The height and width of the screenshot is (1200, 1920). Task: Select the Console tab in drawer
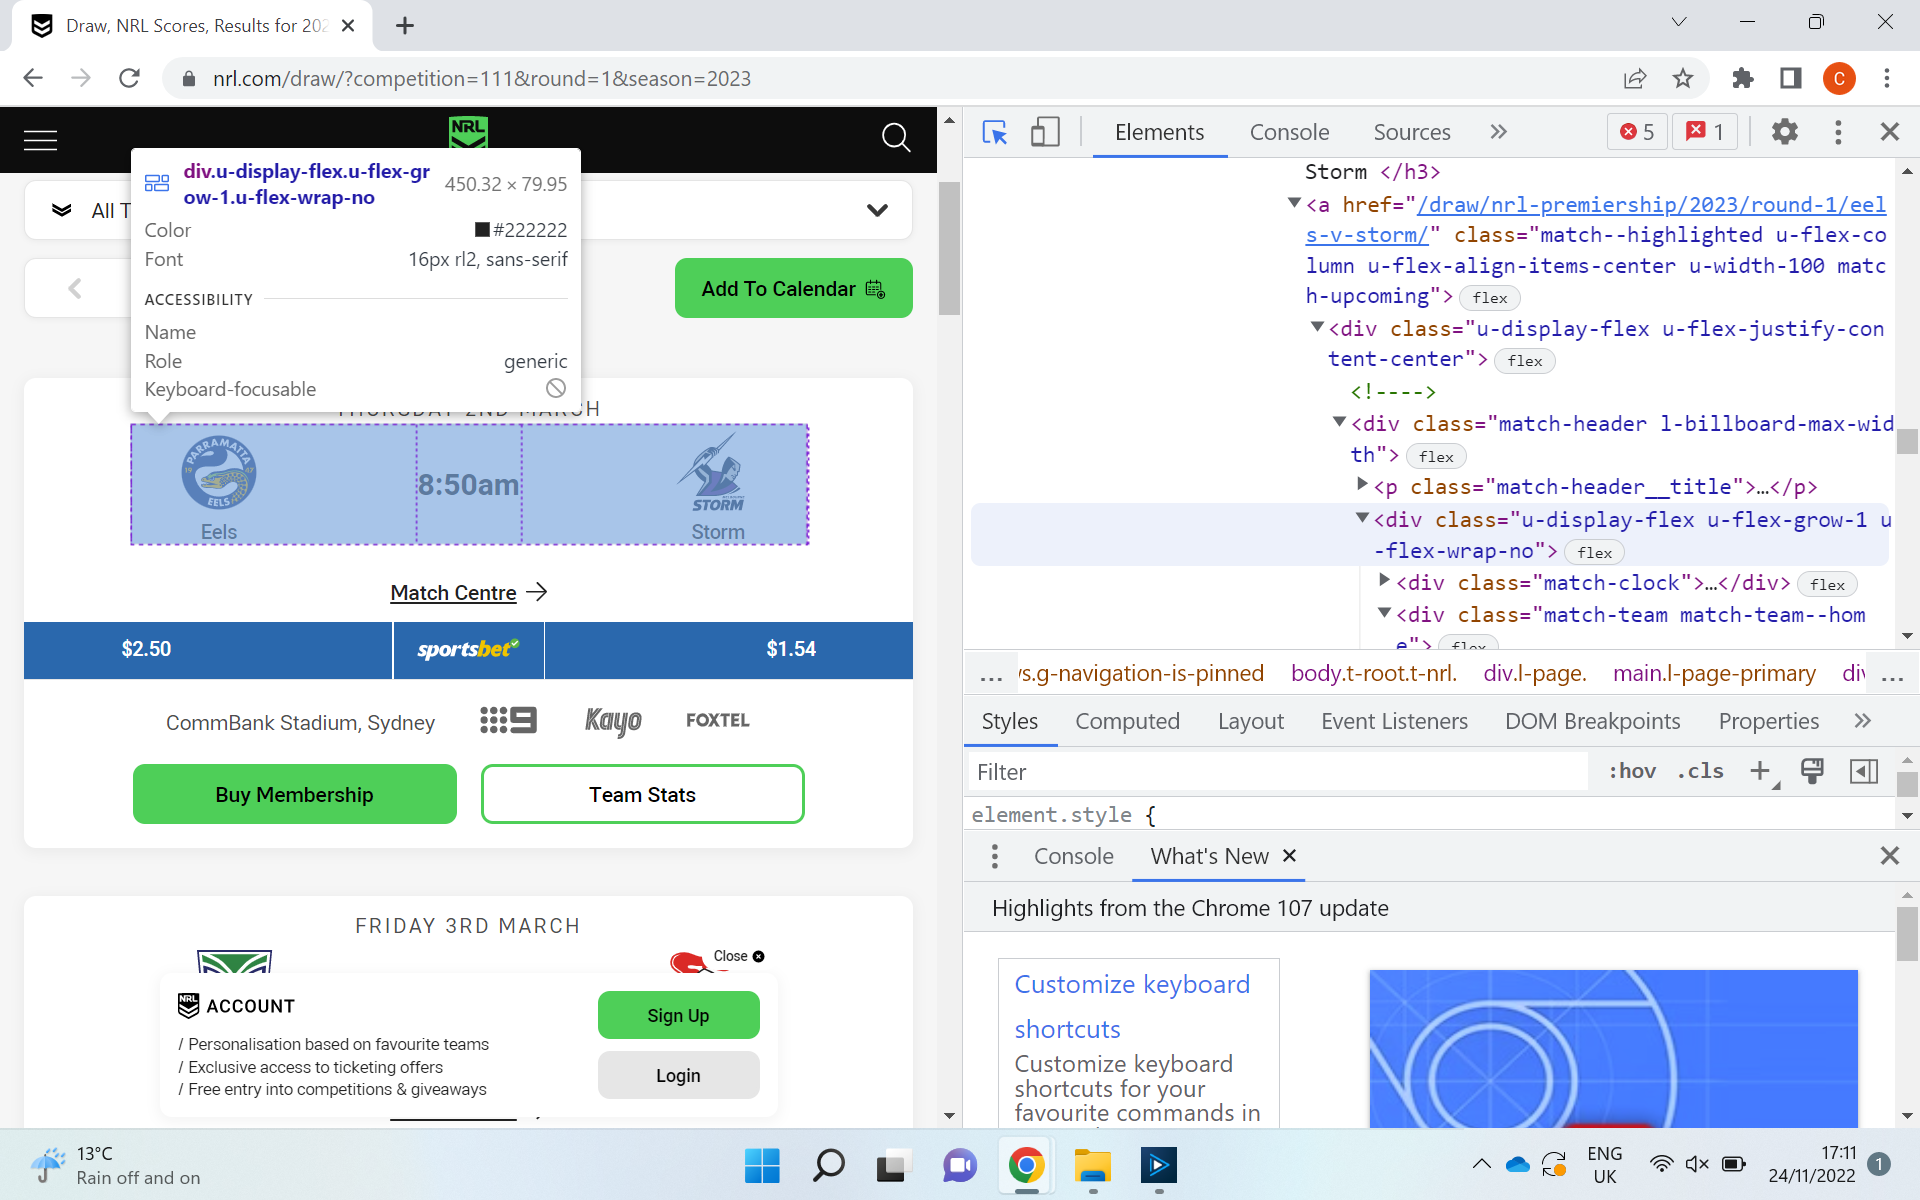coord(1073,856)
